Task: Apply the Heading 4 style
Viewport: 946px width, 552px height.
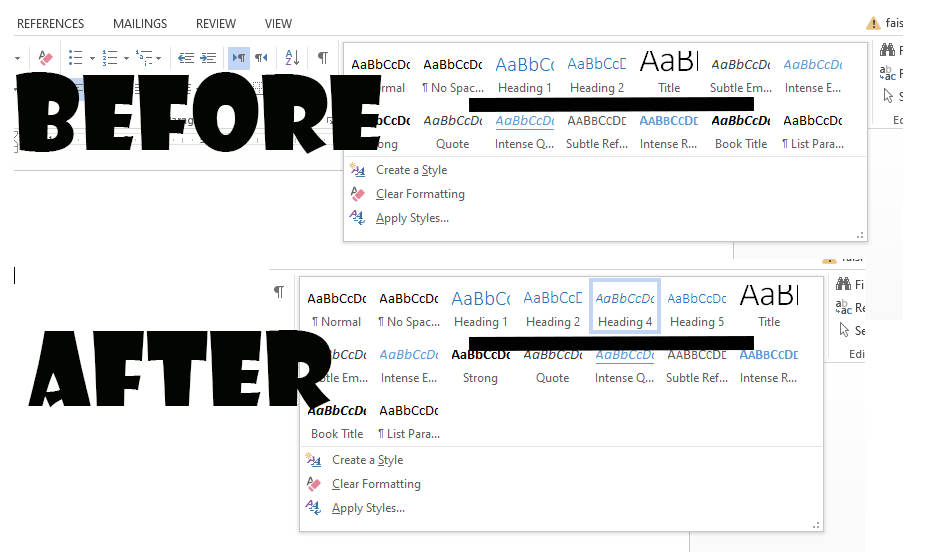Action: point(624,307)
